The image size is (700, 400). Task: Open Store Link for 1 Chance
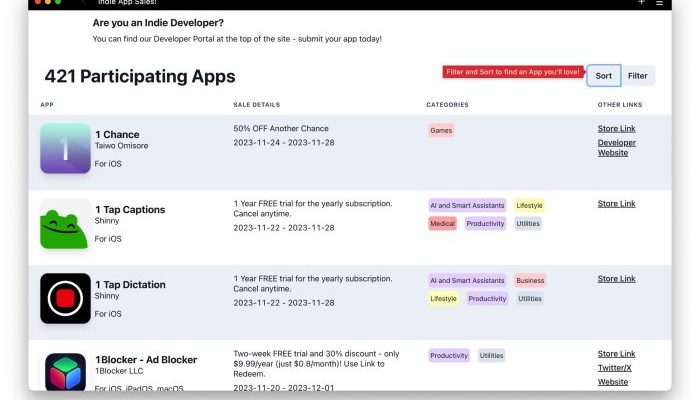point(617,129)
